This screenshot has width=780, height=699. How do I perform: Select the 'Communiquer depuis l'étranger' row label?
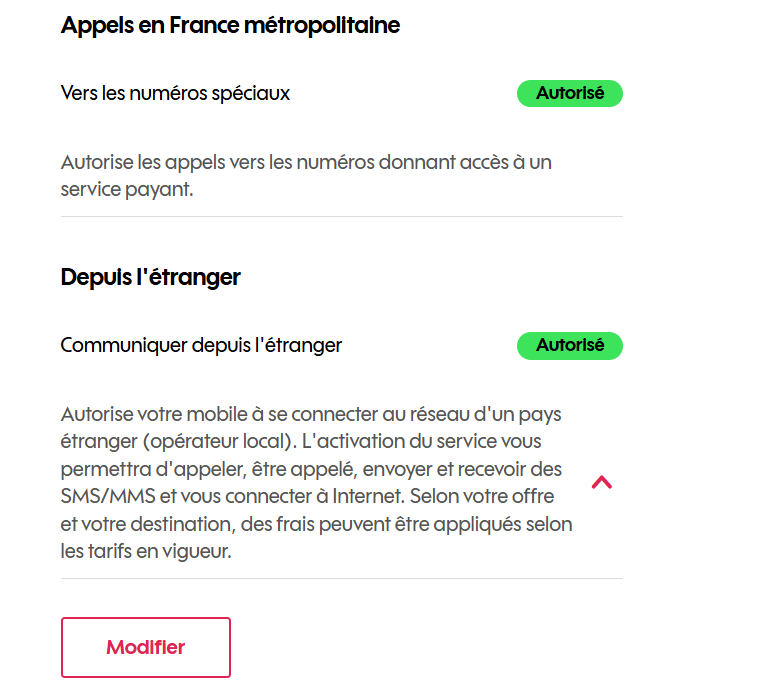pyautogui.click(x=201, y=346)
